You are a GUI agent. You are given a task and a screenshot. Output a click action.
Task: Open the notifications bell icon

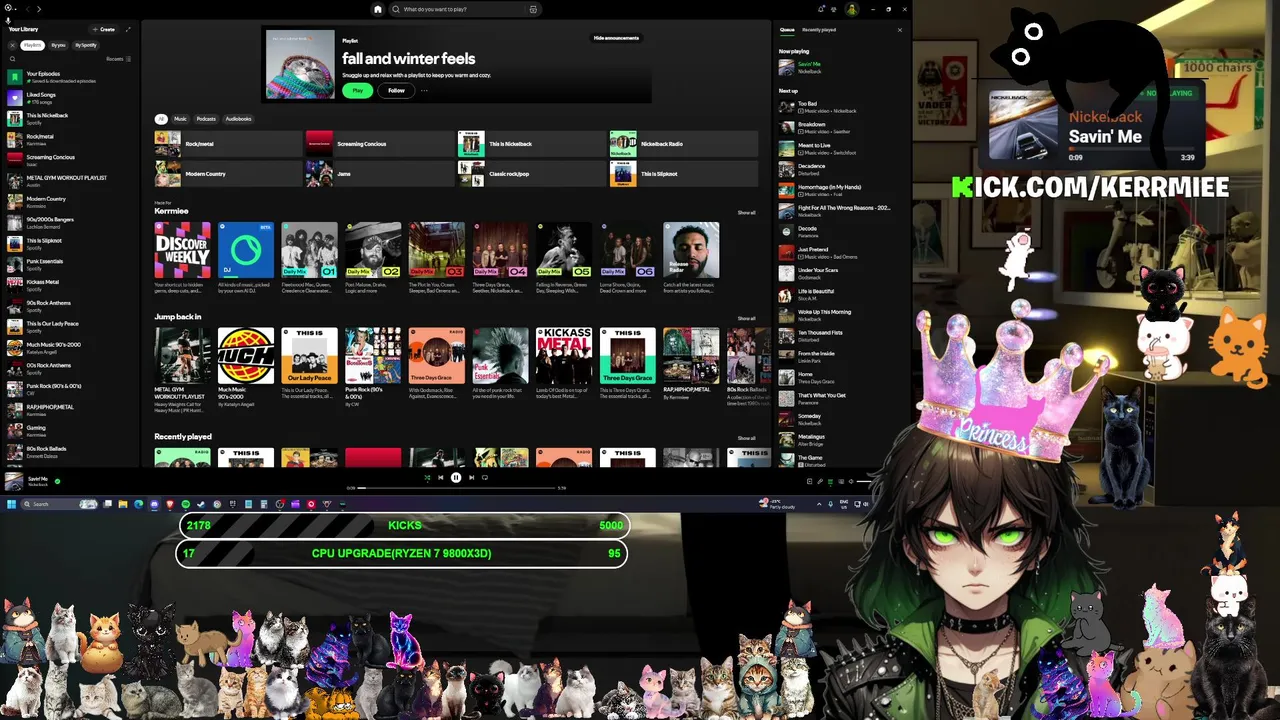coord(822,9)
